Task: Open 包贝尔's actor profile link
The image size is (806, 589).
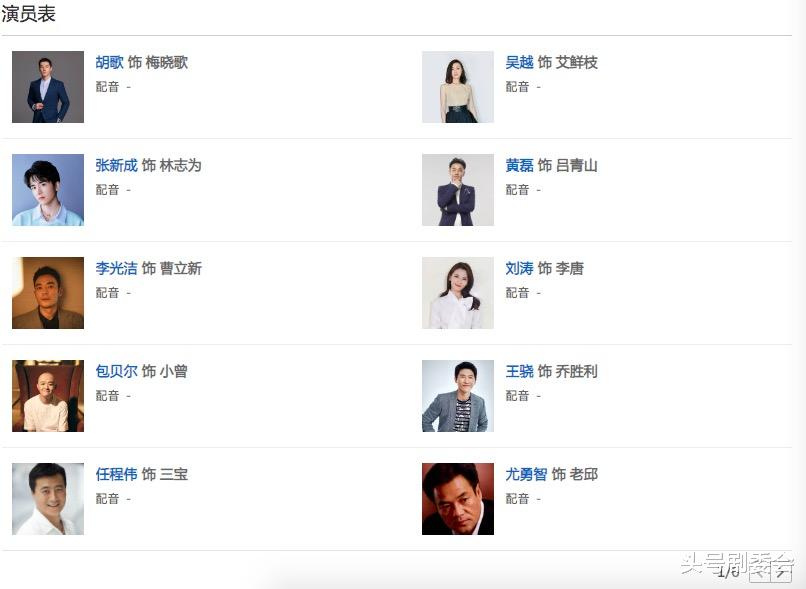Action: (116, 371)
